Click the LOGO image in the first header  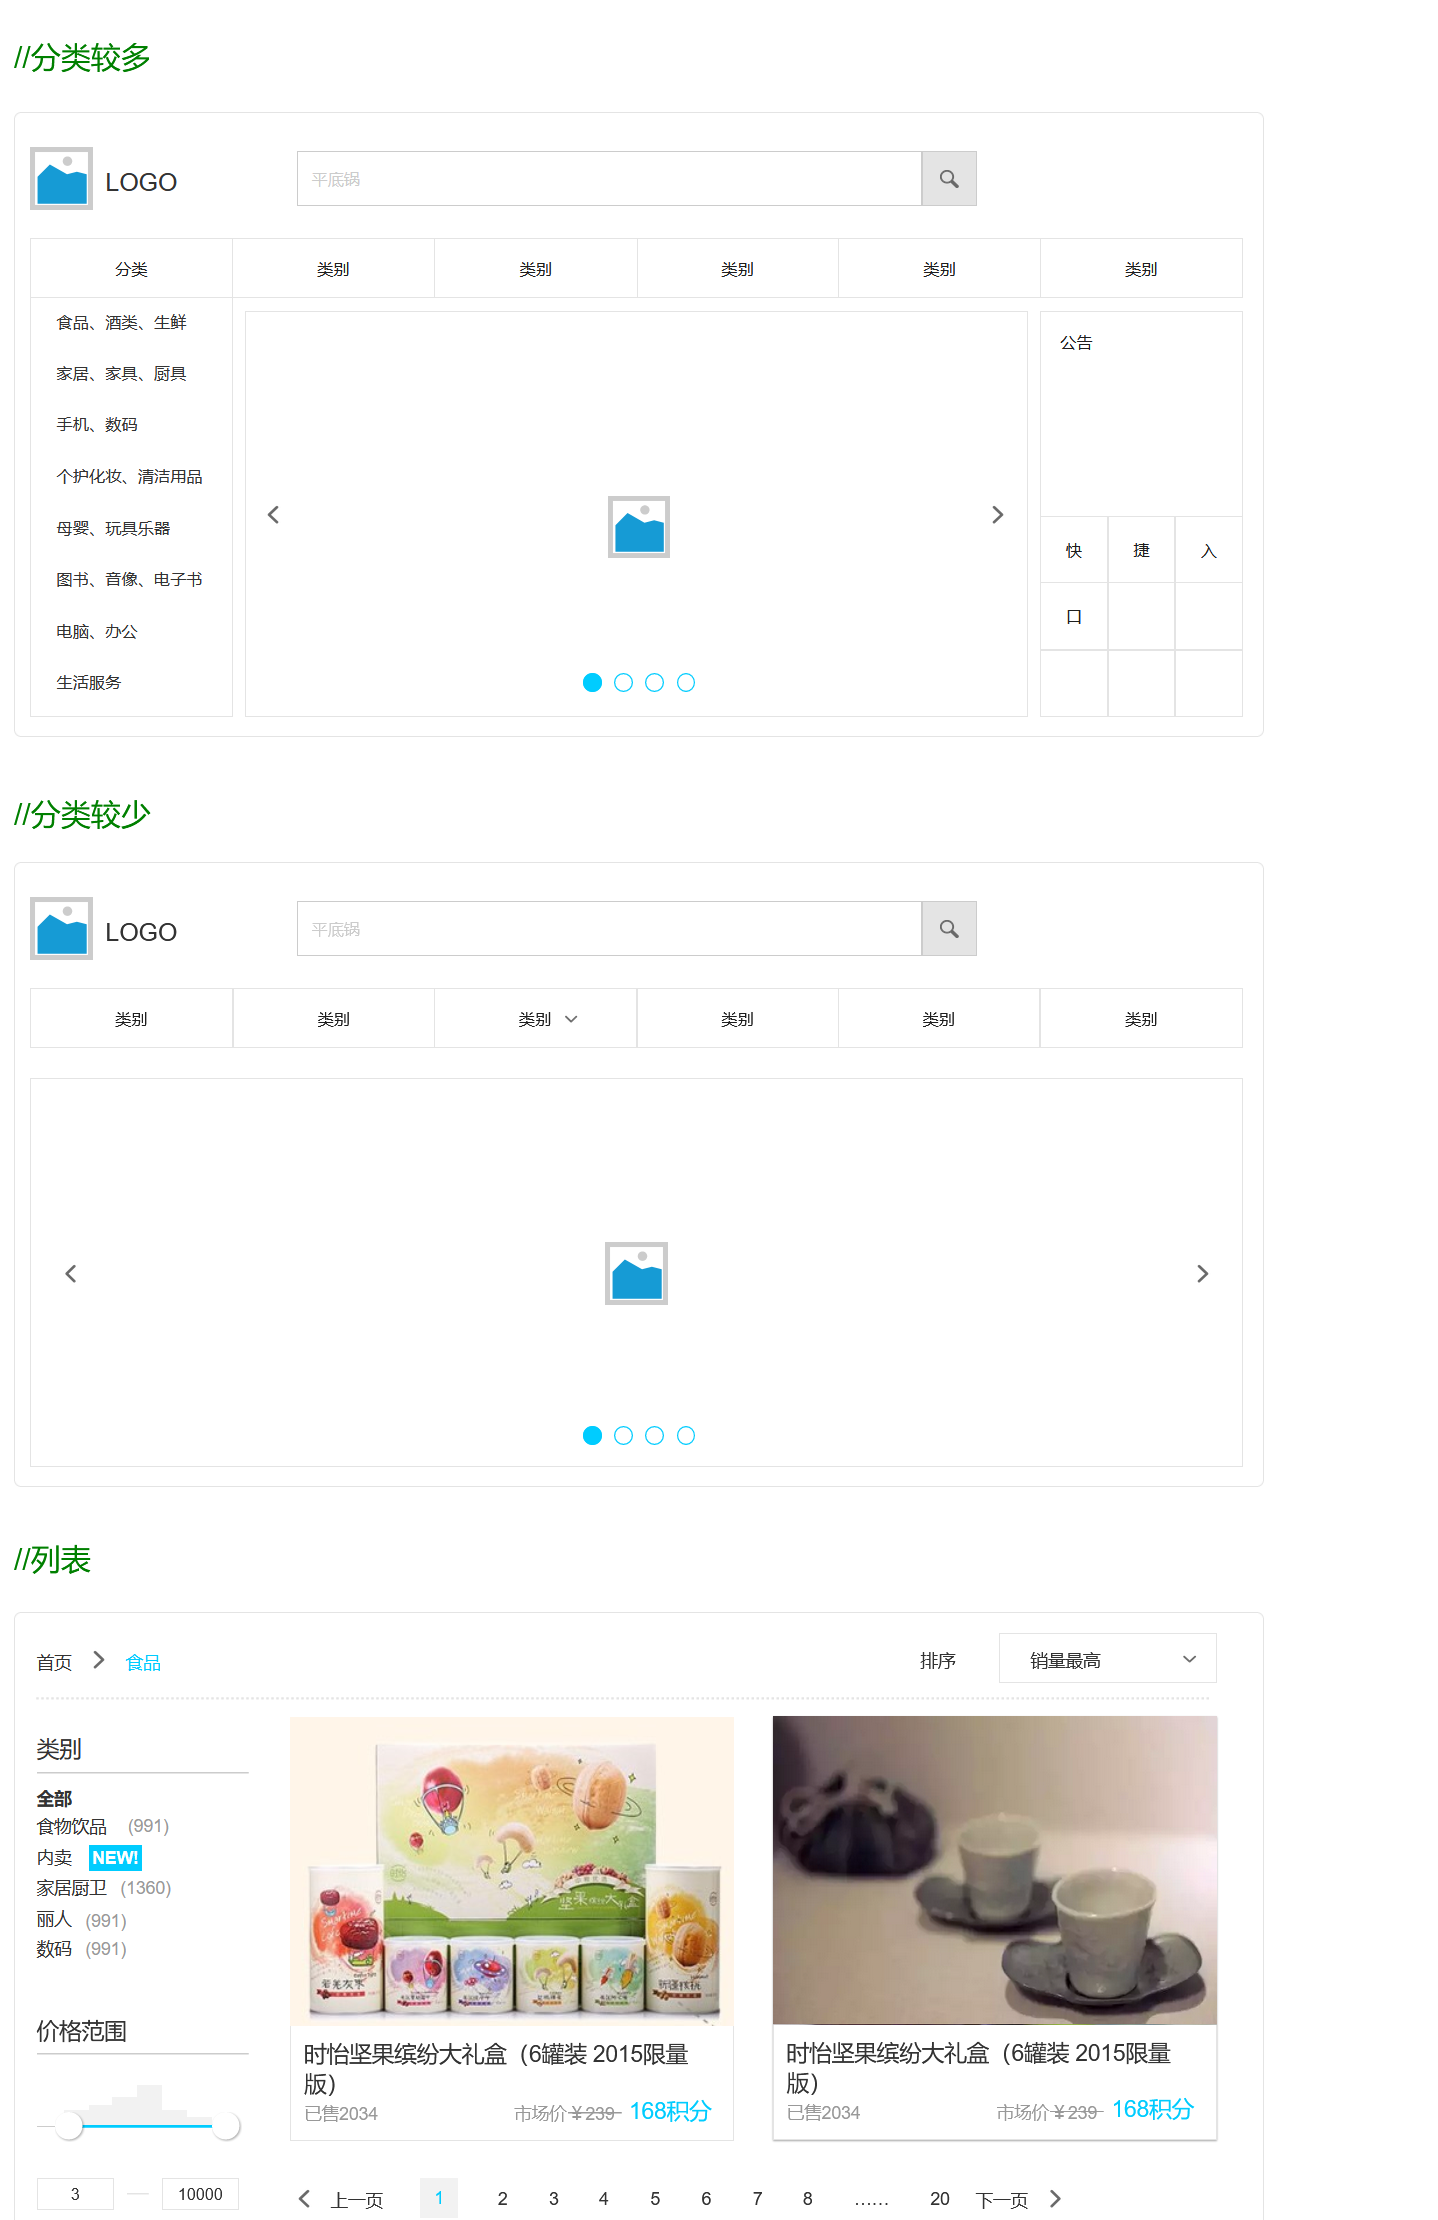tap(61, 179)
